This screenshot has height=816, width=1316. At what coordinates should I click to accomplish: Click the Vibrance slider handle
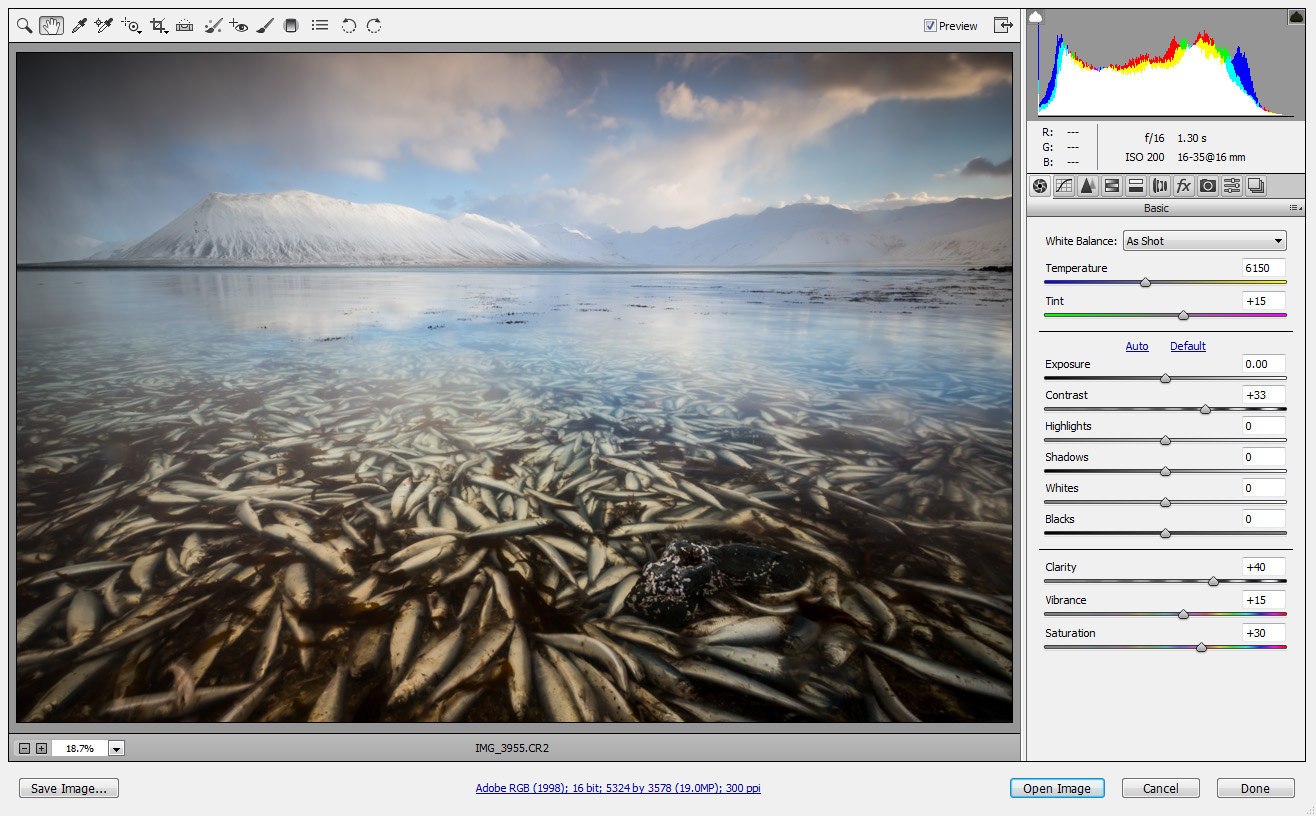(x=1183, y=615)
